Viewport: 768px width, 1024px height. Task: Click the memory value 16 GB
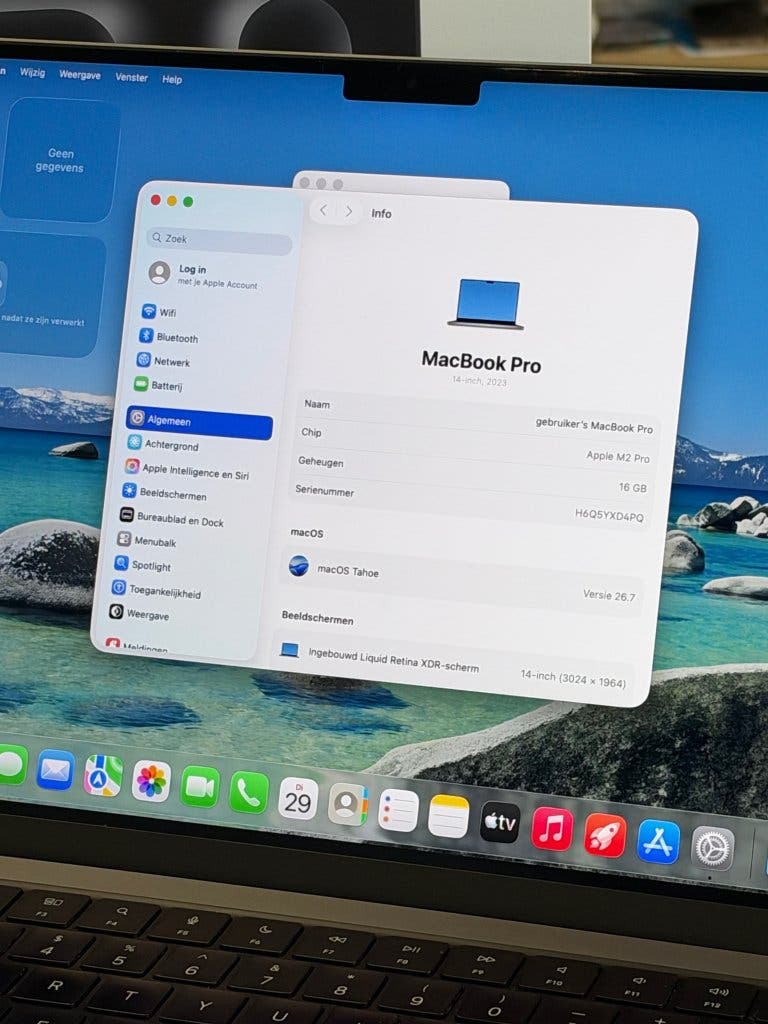click(632, 487)
